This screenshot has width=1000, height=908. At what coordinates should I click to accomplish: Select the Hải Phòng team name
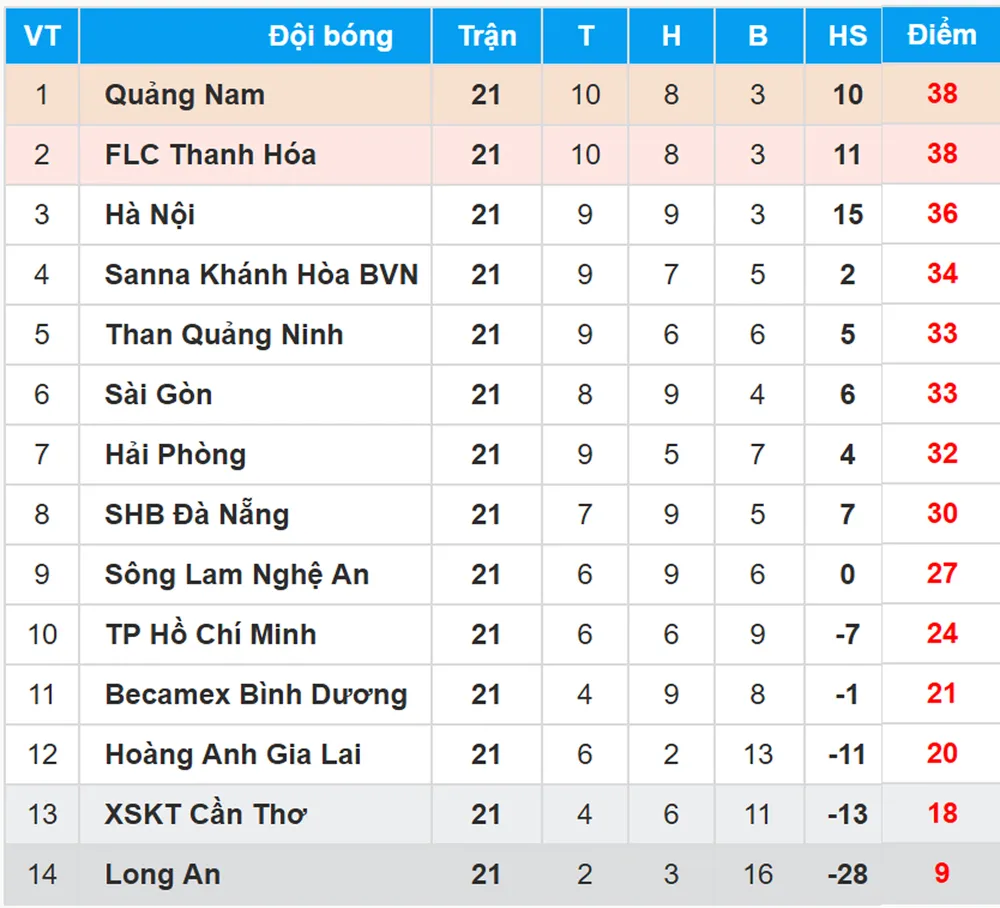coord(175,455)
